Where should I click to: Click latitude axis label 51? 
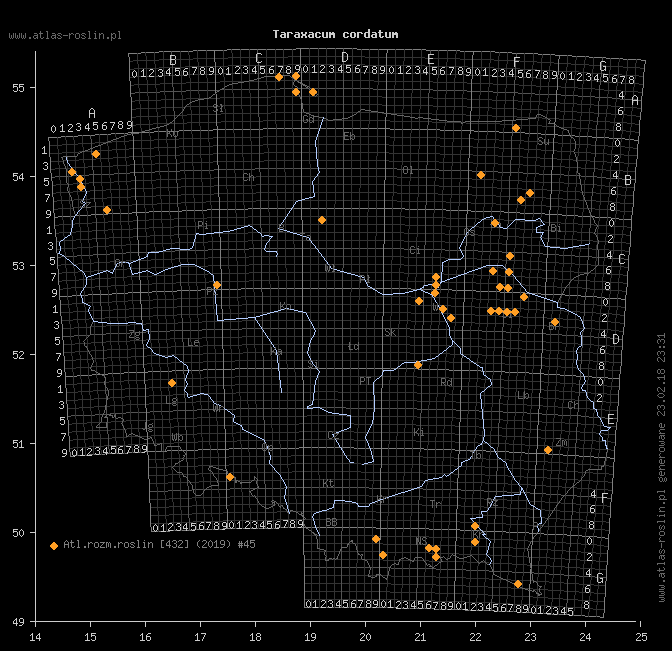(x=18, y=444)
